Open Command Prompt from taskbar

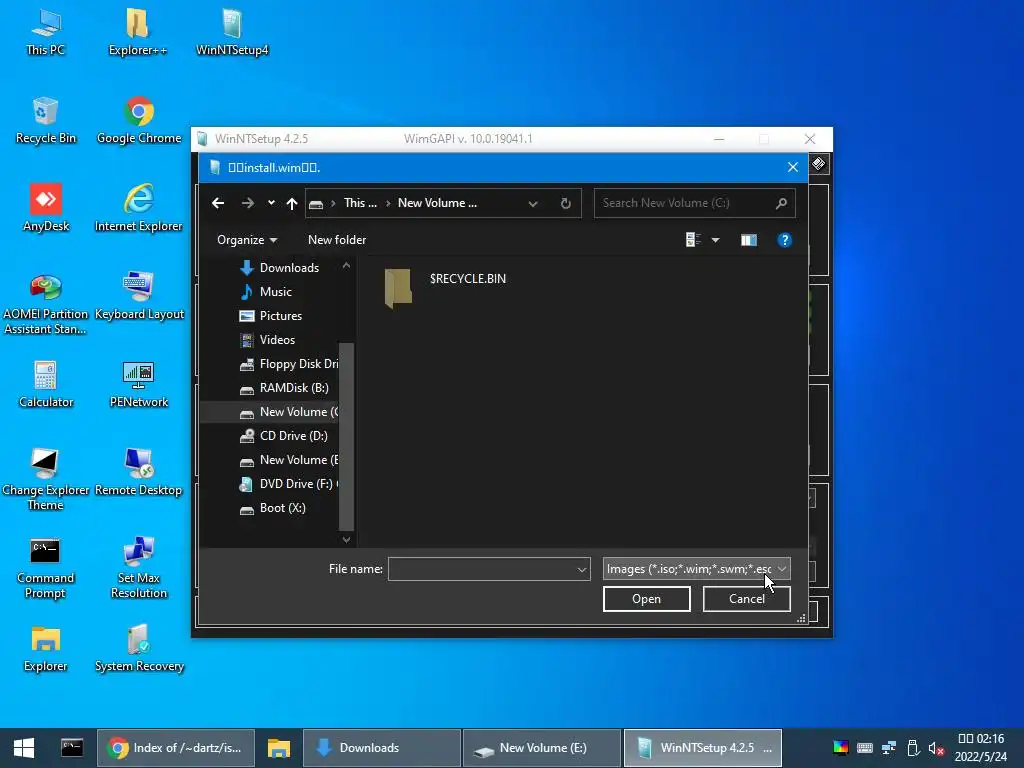(72, 748)
